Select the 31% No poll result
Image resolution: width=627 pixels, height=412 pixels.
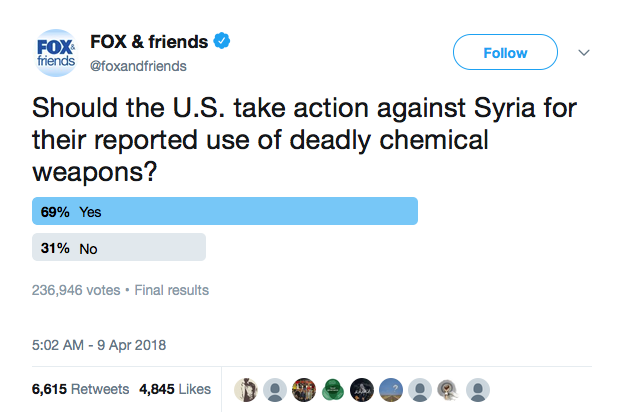(x=119, y=248)
